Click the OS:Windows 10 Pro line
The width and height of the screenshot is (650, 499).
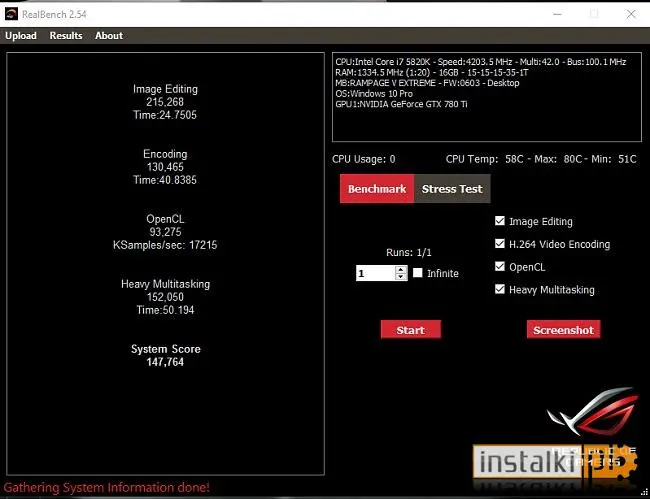click(x=374, y=94)
